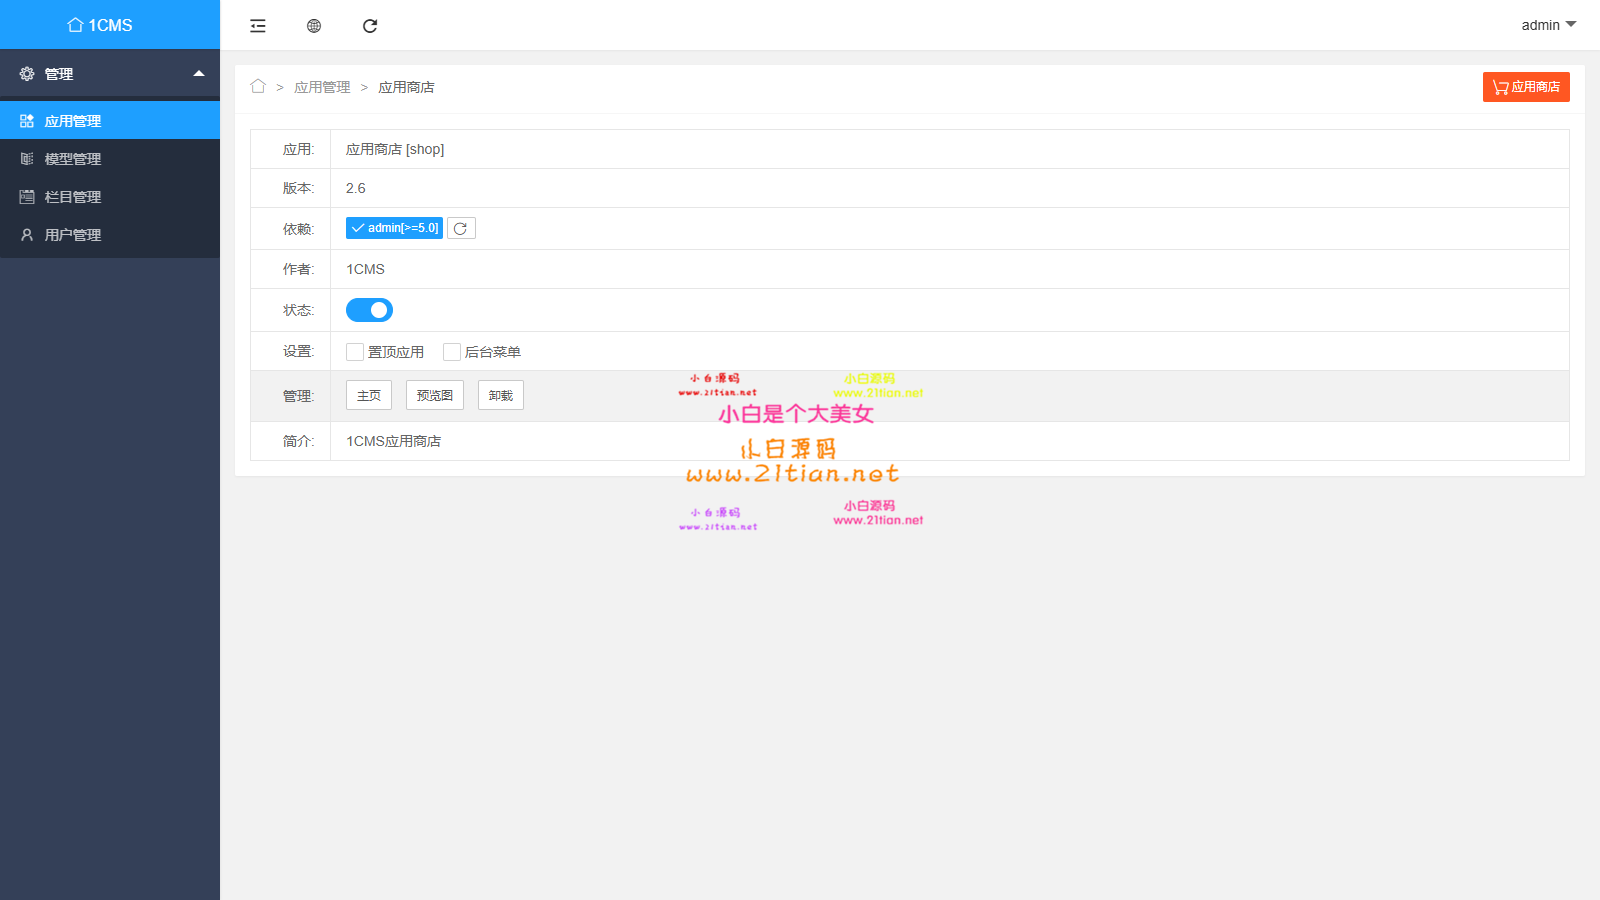Image resolution: width=1600 pixels, height=900 pixels.
Task: Click the 卸载 uninstall button
Action: 500,396
